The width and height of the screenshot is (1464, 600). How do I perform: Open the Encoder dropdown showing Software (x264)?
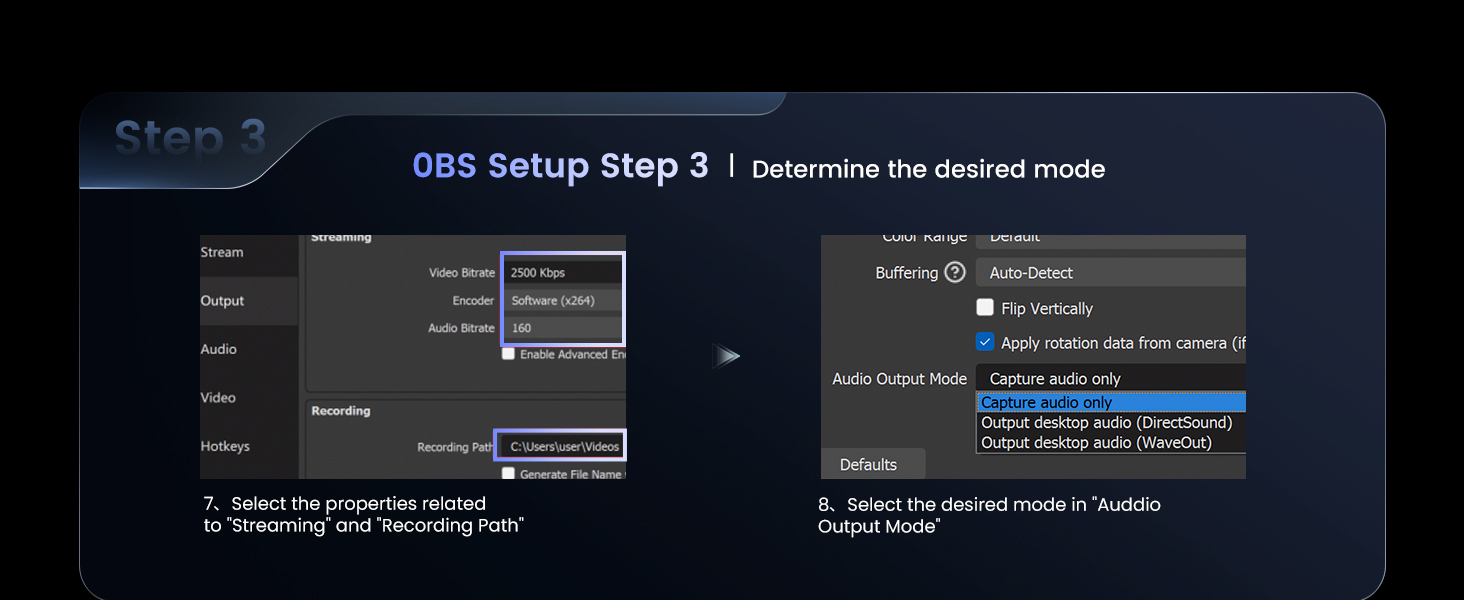point(562,300)
